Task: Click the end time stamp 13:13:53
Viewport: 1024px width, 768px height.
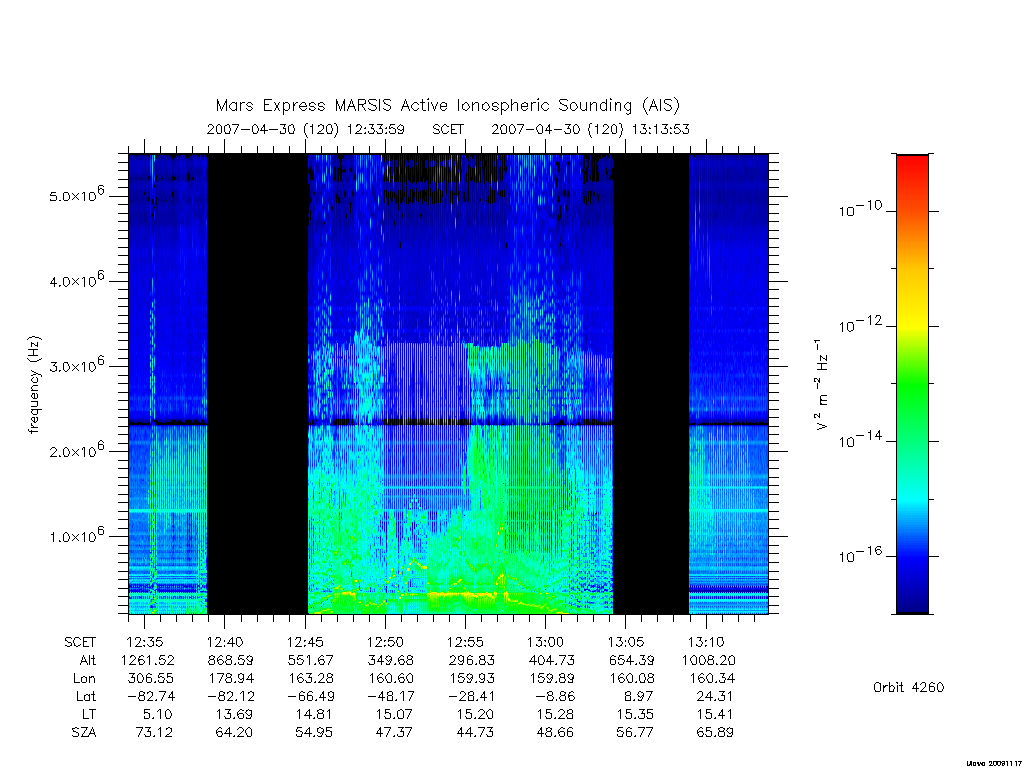Action: pyautogui.click(x=660, y=129)
